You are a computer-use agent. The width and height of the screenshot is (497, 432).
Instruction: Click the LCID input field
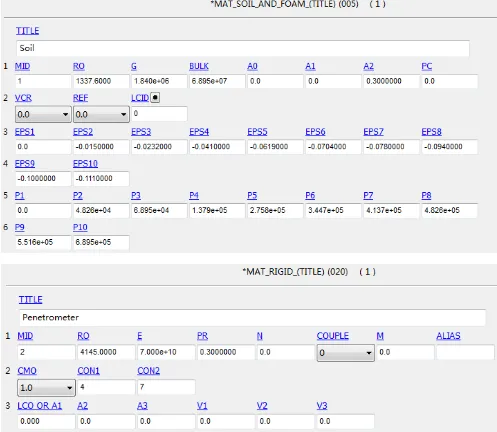tap(159, 114)
